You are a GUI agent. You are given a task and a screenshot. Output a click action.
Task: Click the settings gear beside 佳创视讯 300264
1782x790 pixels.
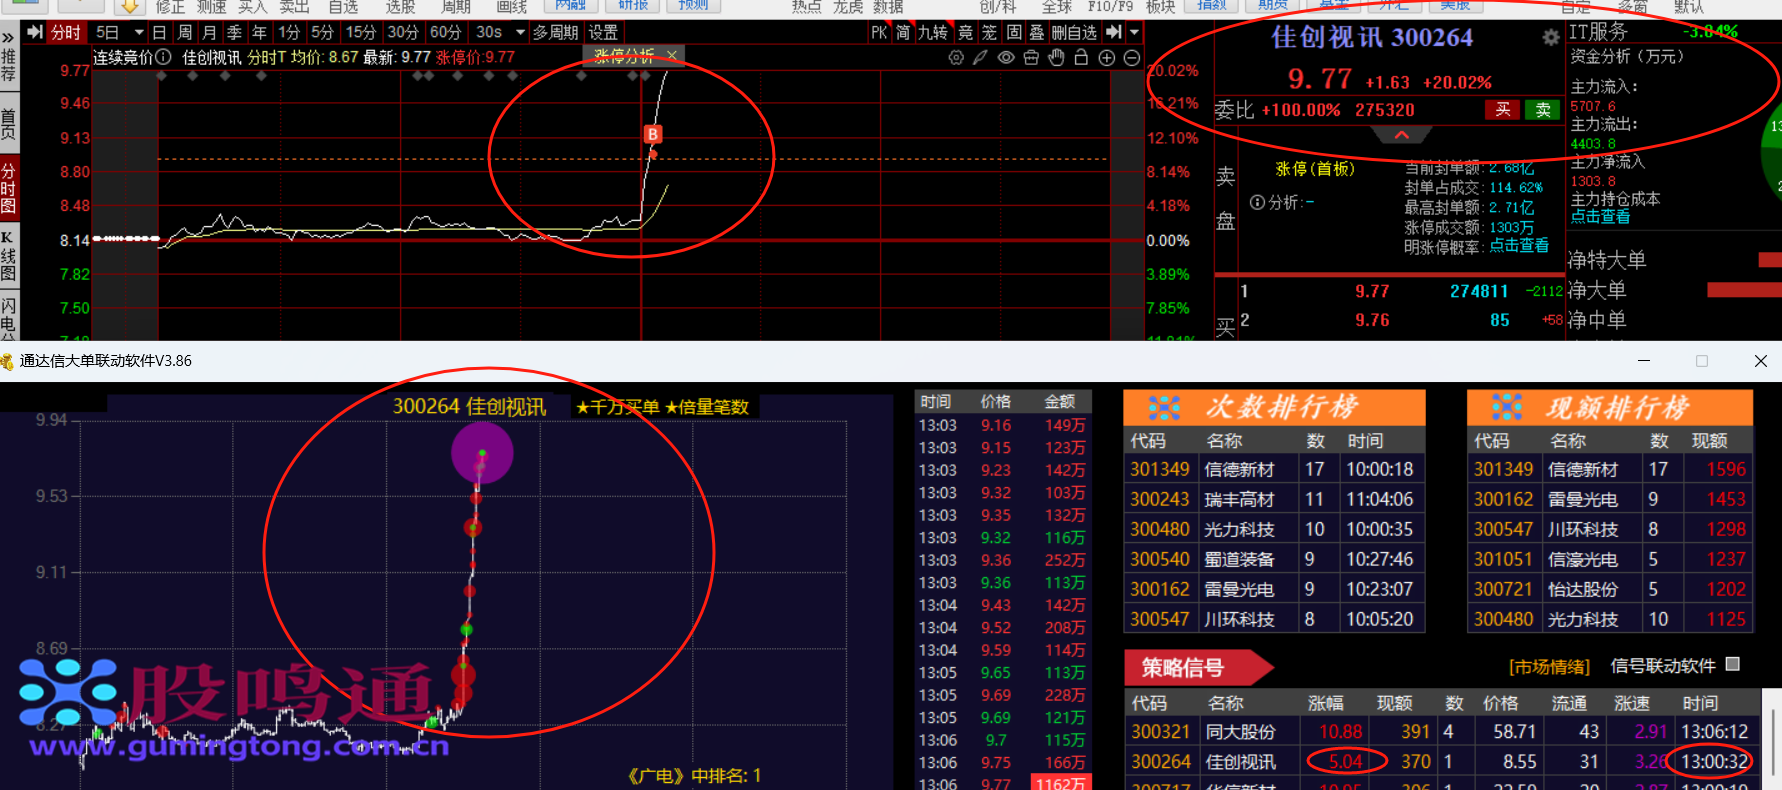(1550, 37)
